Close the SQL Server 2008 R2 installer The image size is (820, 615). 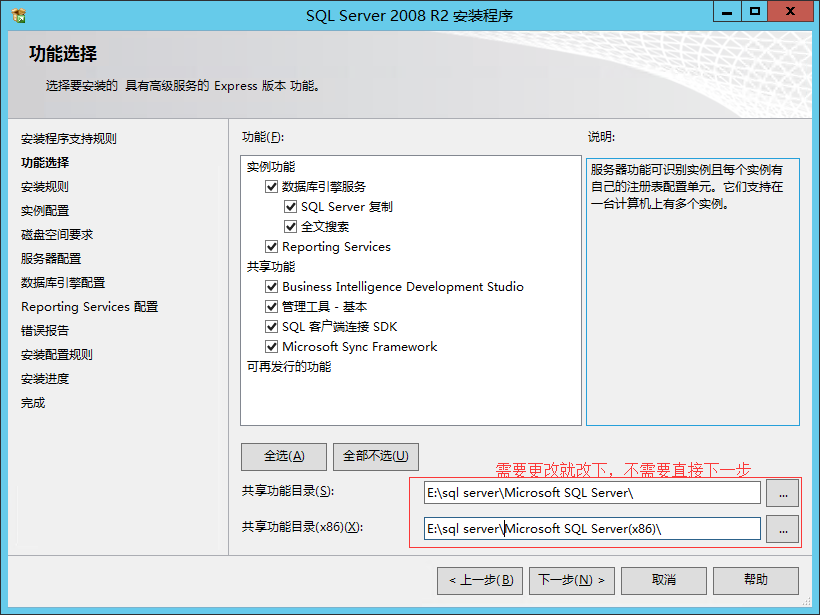point(790,12)
